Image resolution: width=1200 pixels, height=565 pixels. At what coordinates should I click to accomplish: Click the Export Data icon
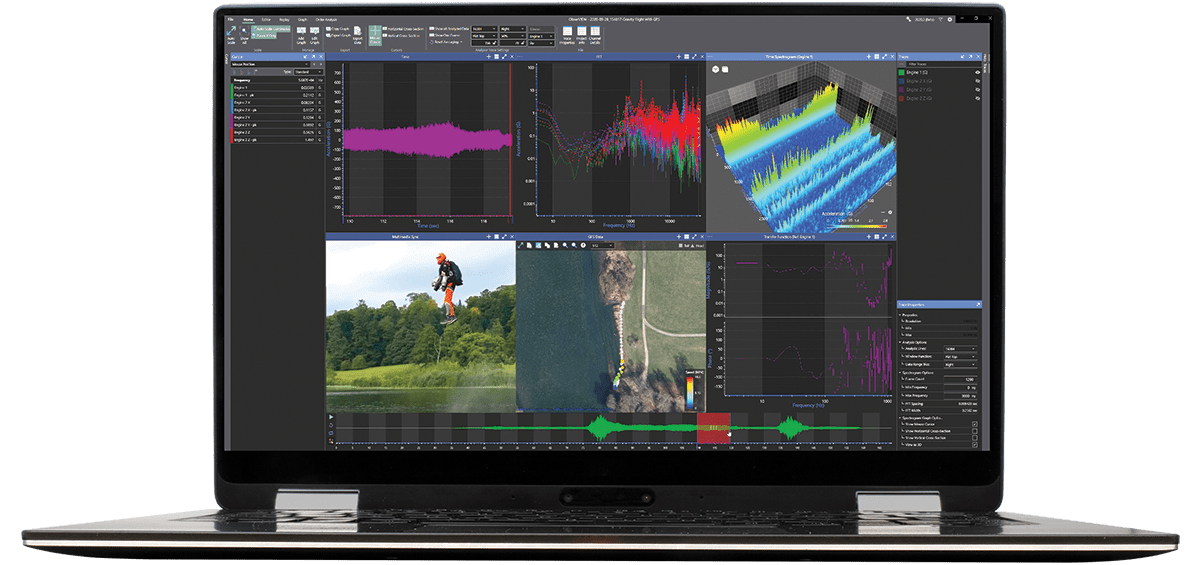coord(358,33)
